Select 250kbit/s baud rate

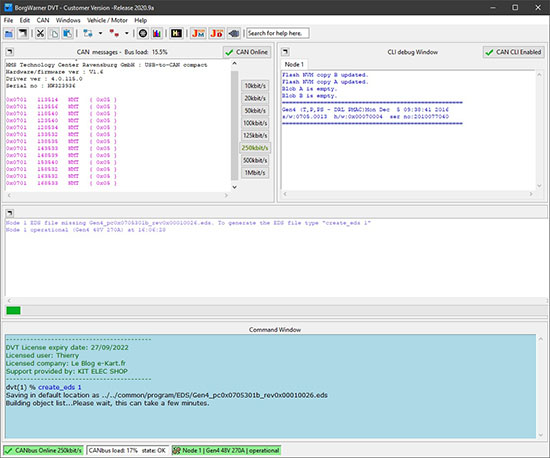[255, 148]
